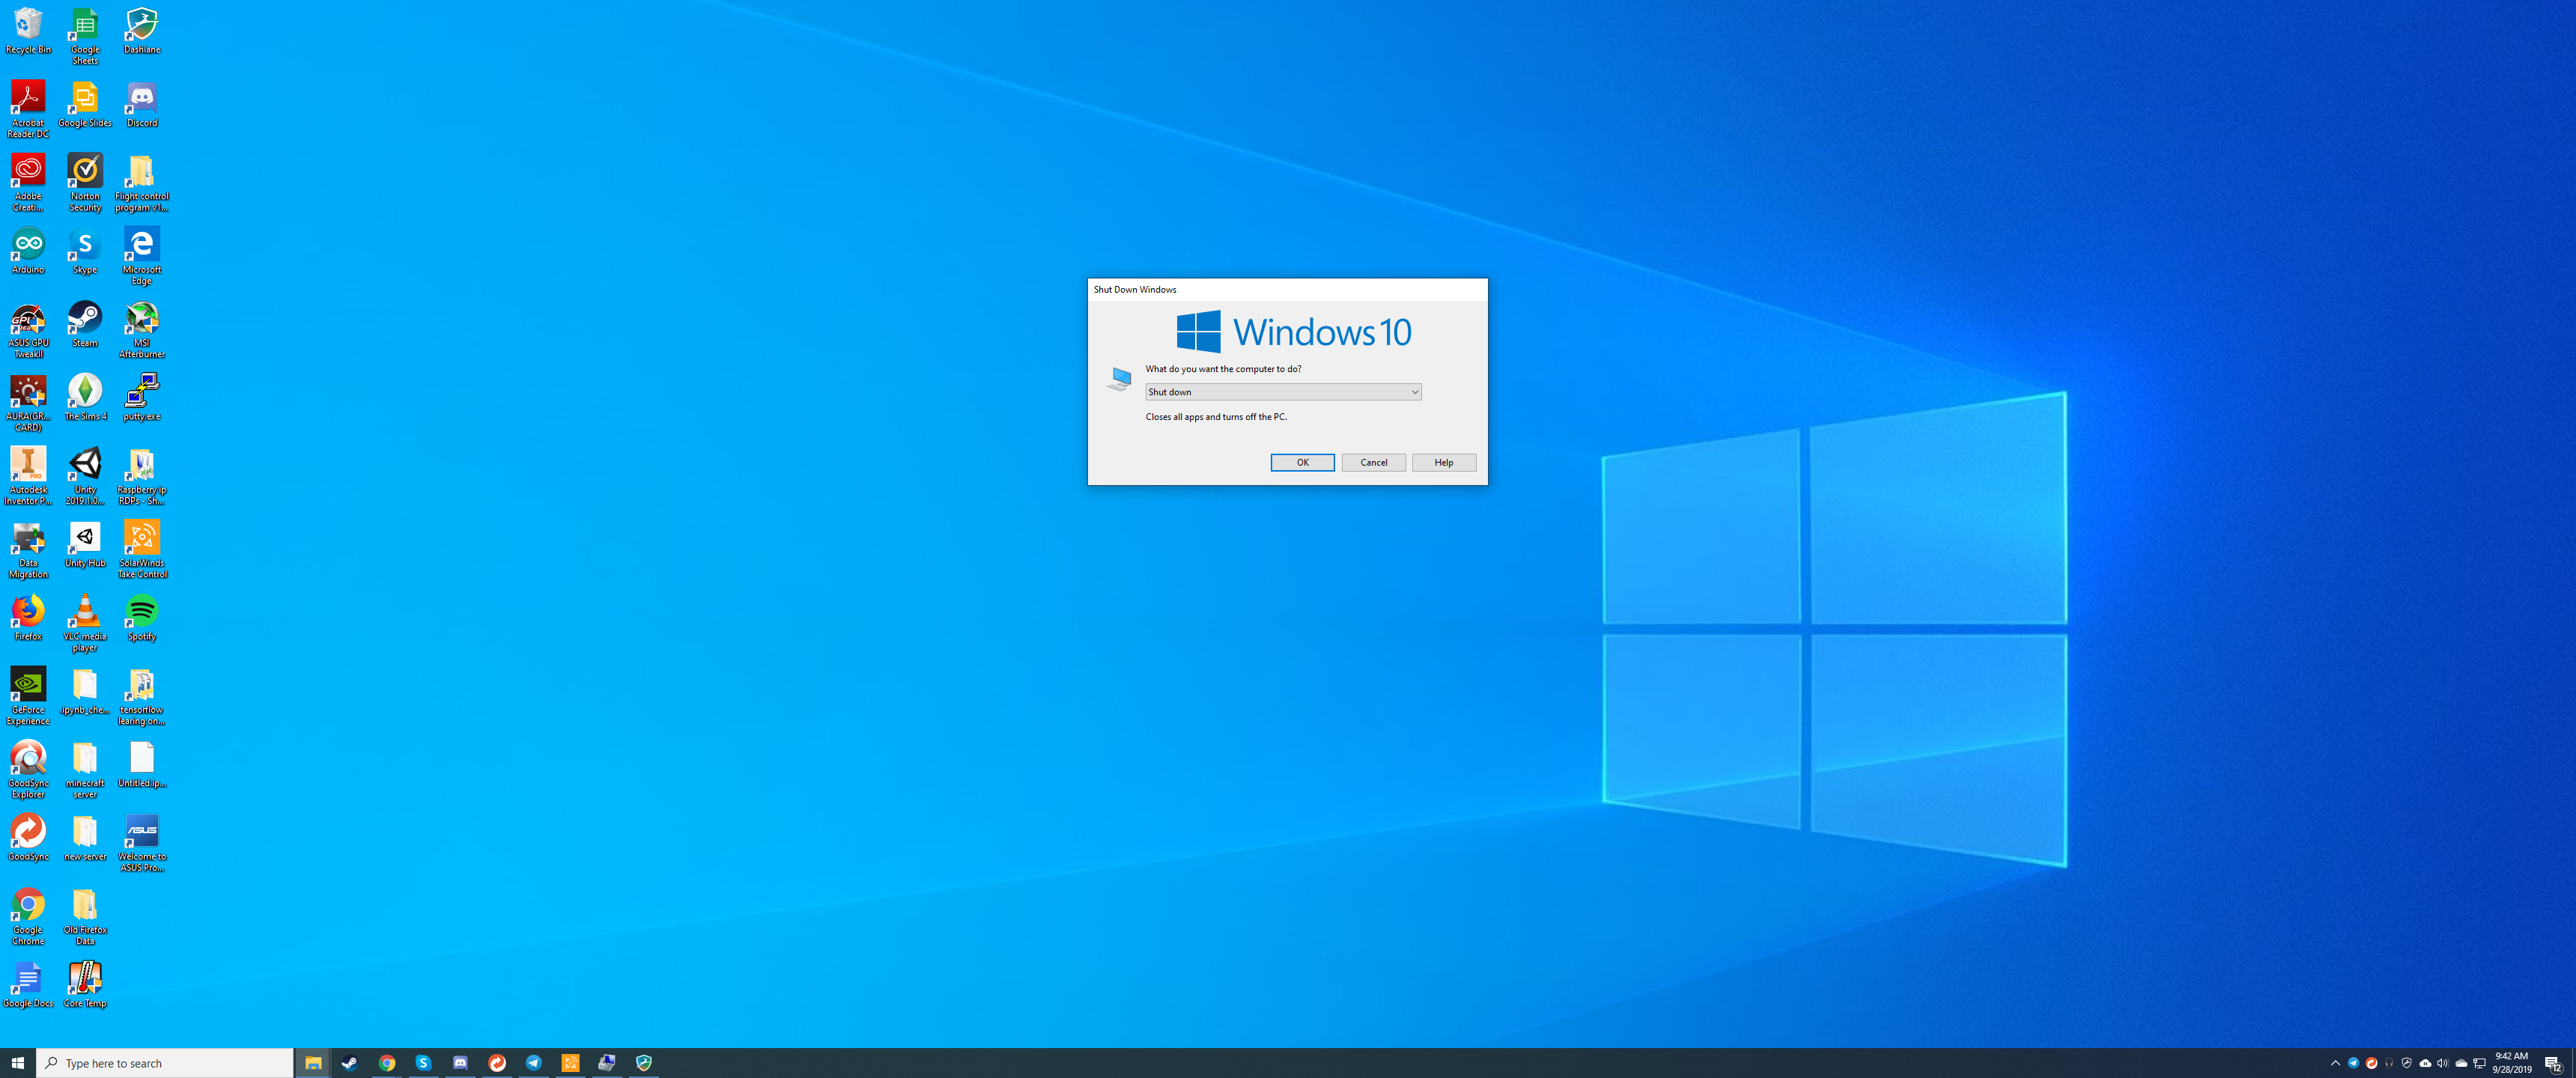
Task: Open Telegram from the taskbar
Action: tap(534, 1063)
